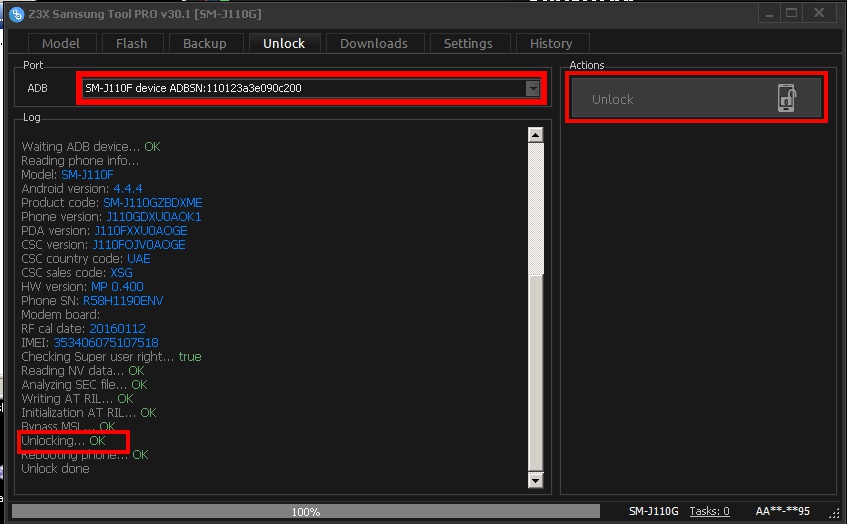Click PDA version J110FXXU0AOGE
The height and width of the screenshot is (524, 847).
click(x=141, y=231)
